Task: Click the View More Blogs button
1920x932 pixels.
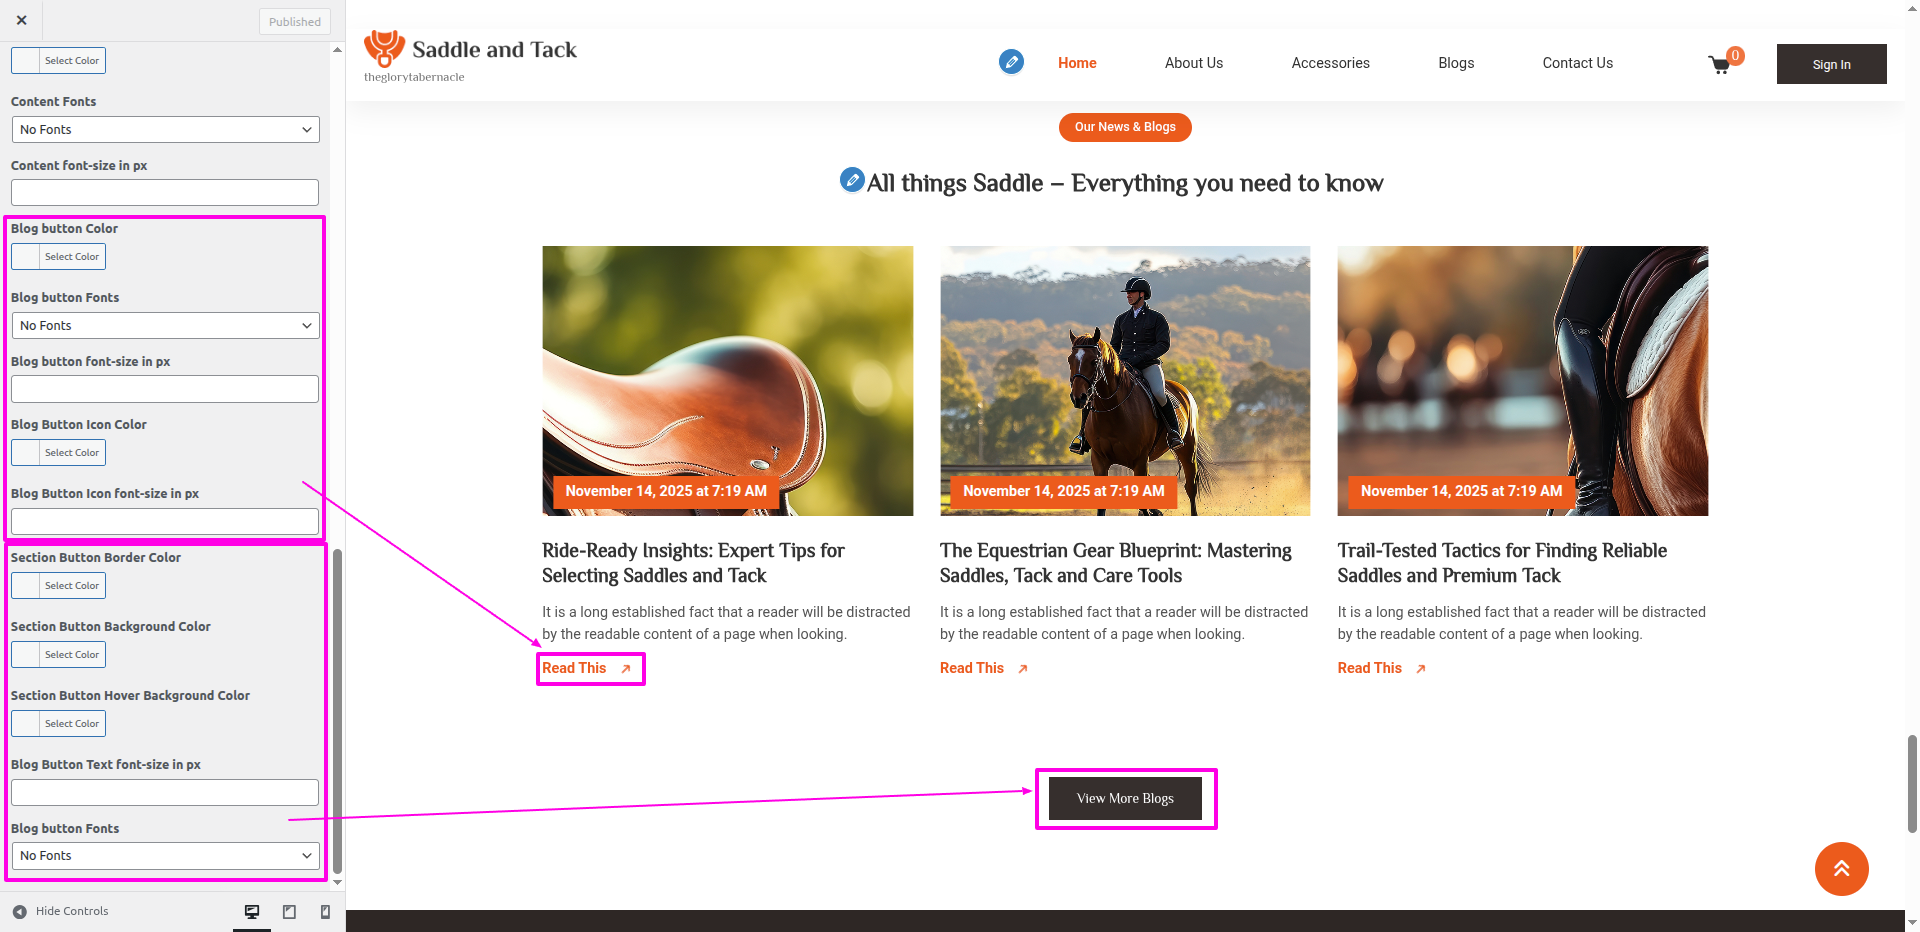Action: point(1125,799)
